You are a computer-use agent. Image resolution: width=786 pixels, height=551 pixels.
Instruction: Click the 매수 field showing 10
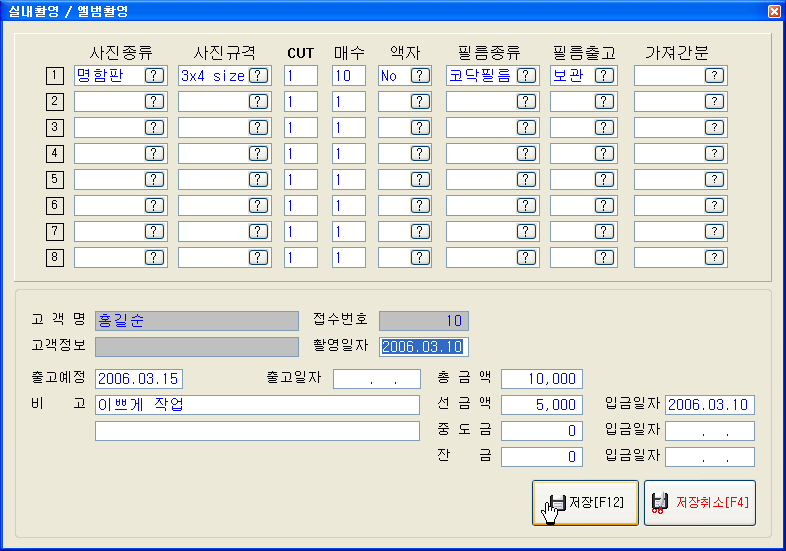pyautogui.click(x=349, y=76)
